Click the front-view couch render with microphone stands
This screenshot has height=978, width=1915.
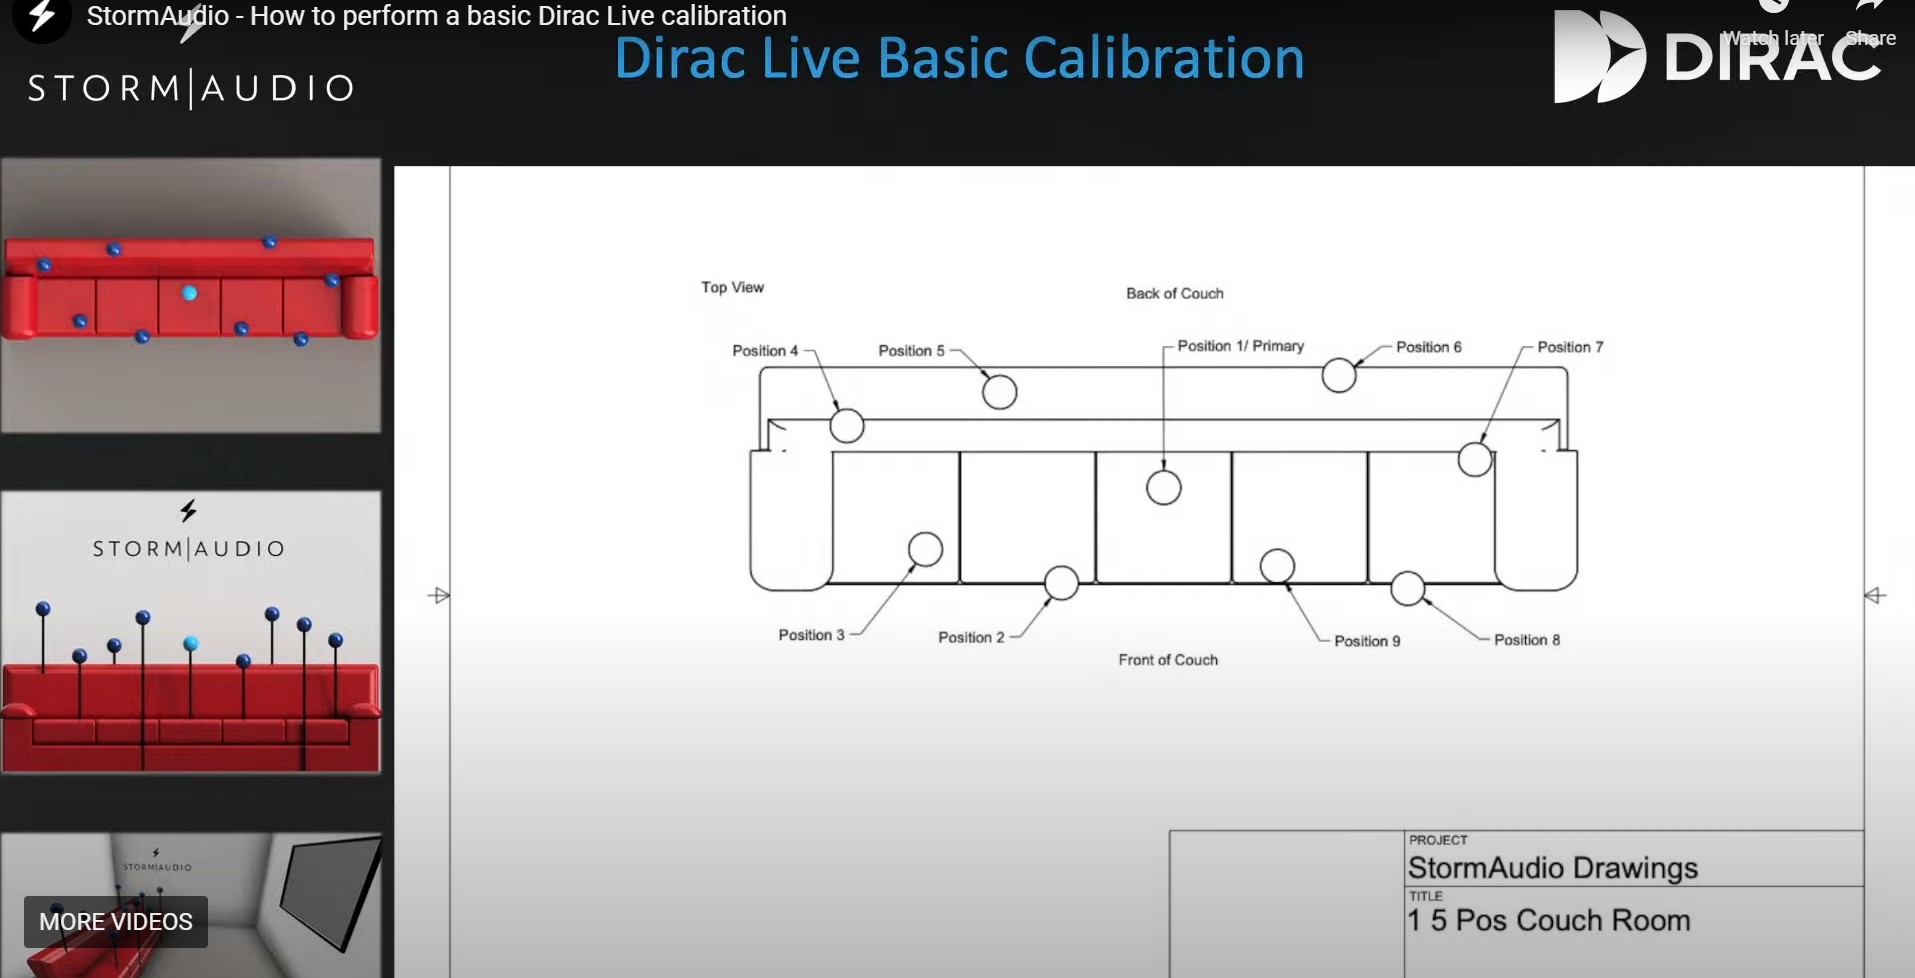(191, 632)
